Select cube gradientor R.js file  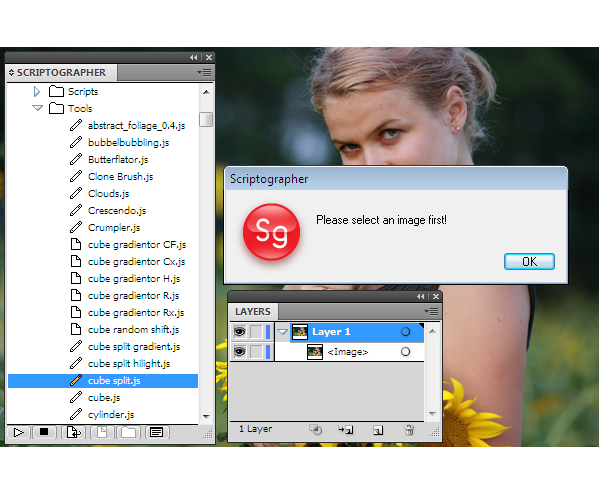(133, 296)
